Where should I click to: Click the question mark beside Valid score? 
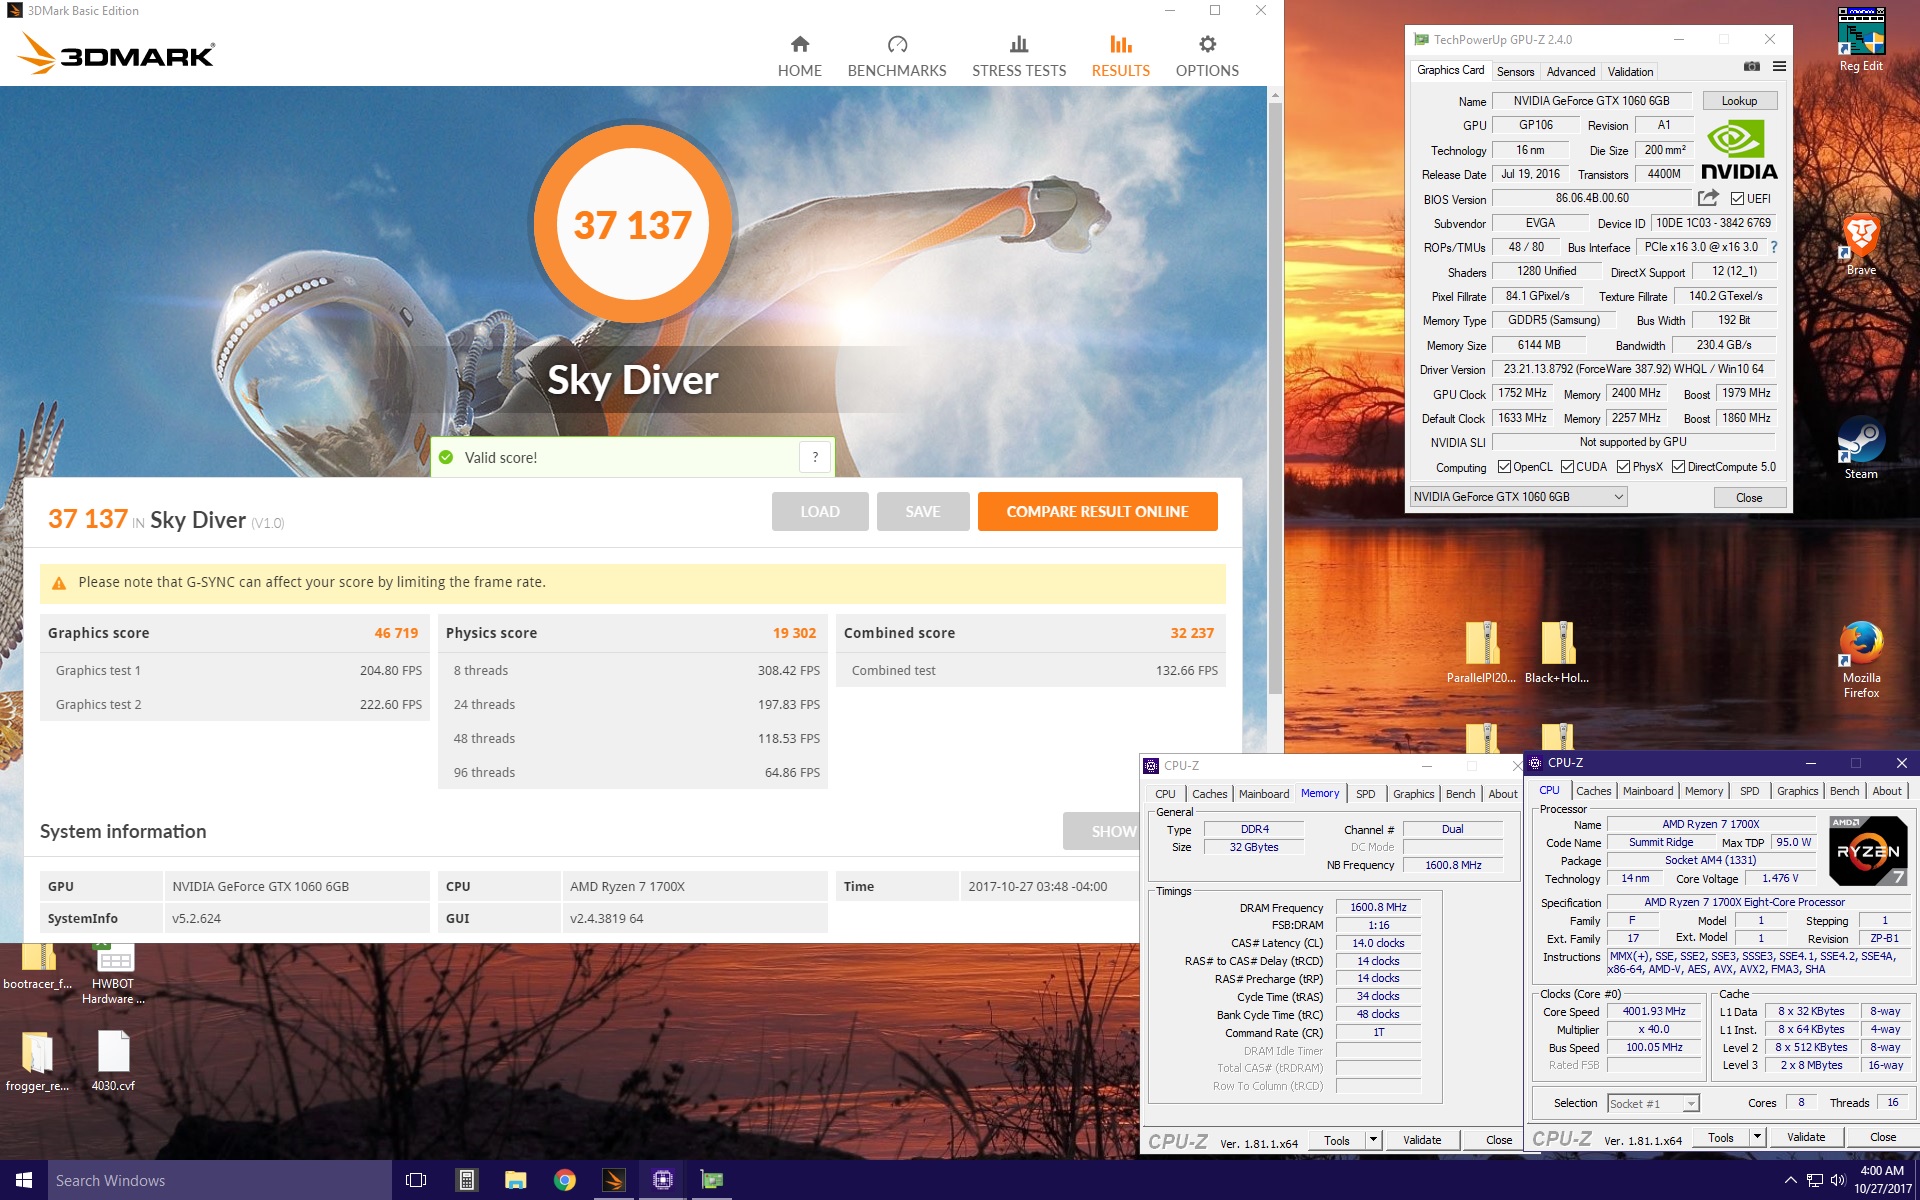pos(815,457)
